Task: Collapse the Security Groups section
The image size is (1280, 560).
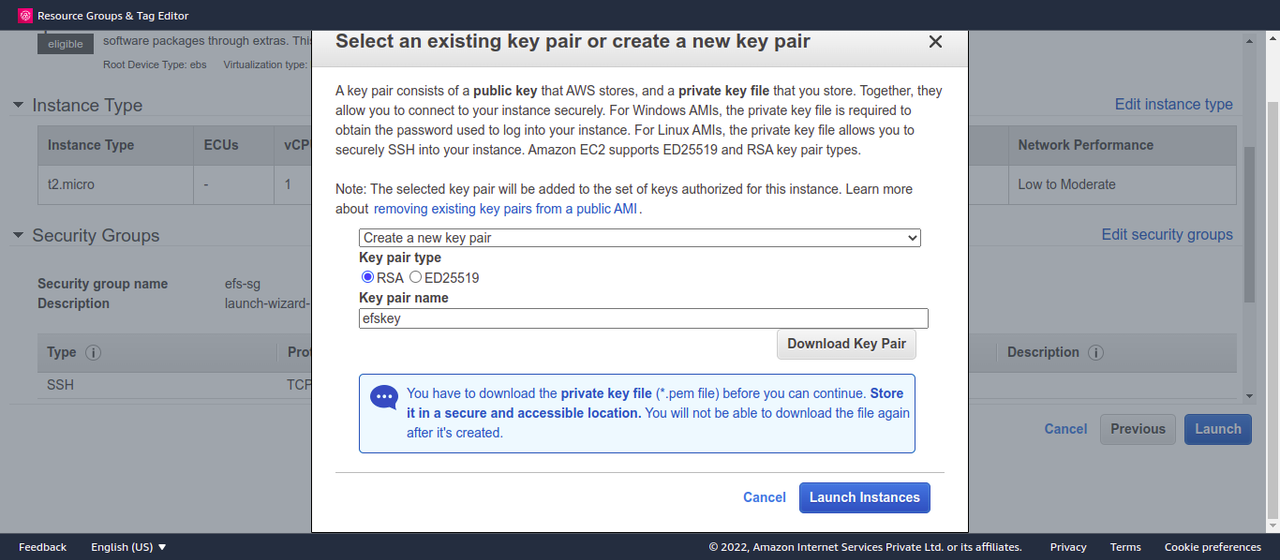Action: point(18,235)
